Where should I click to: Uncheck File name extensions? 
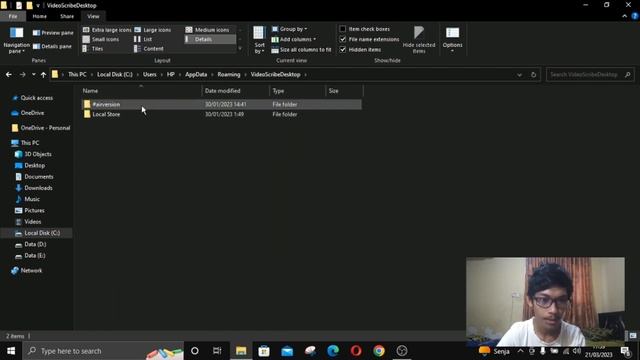coord(369,39)
